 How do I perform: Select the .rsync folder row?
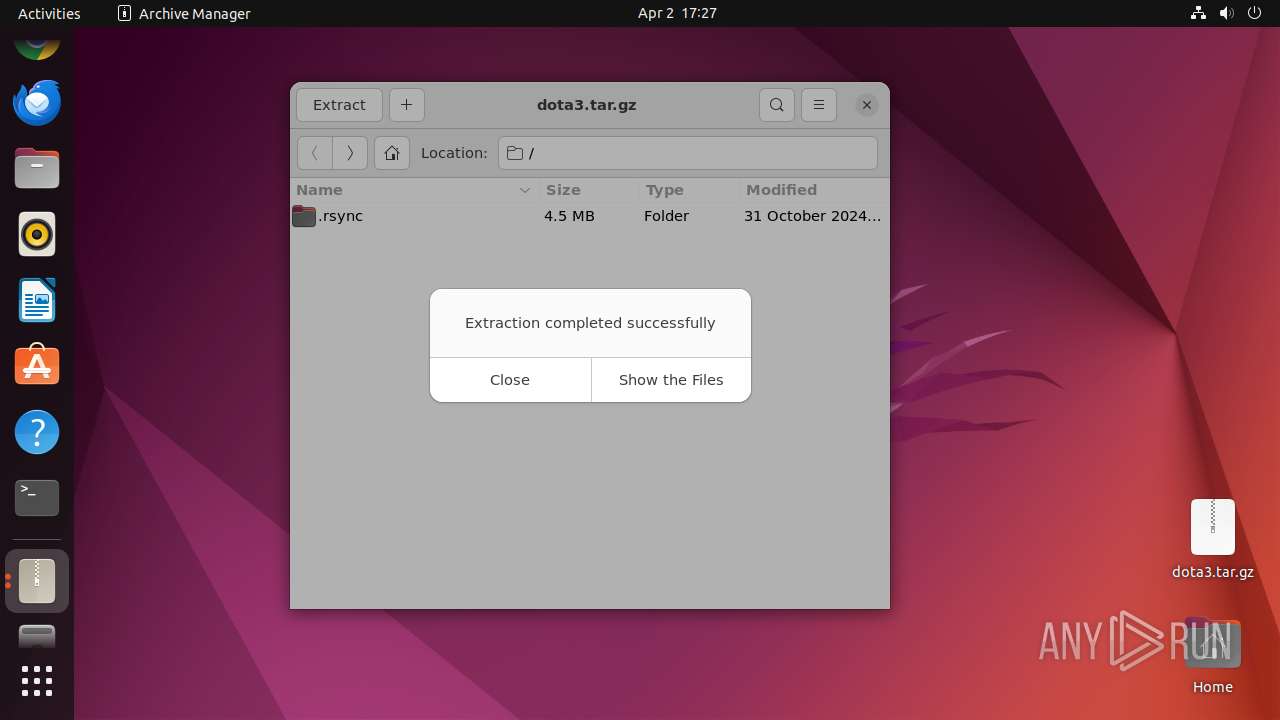[590, 216]
